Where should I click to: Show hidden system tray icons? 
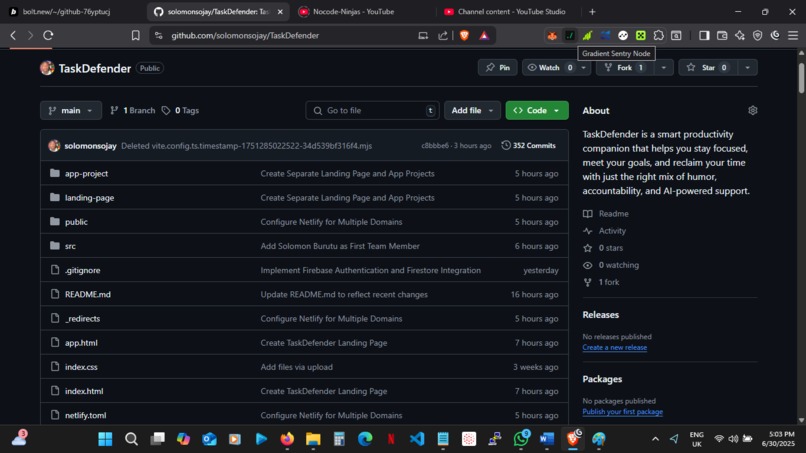[x=655, y=439]
